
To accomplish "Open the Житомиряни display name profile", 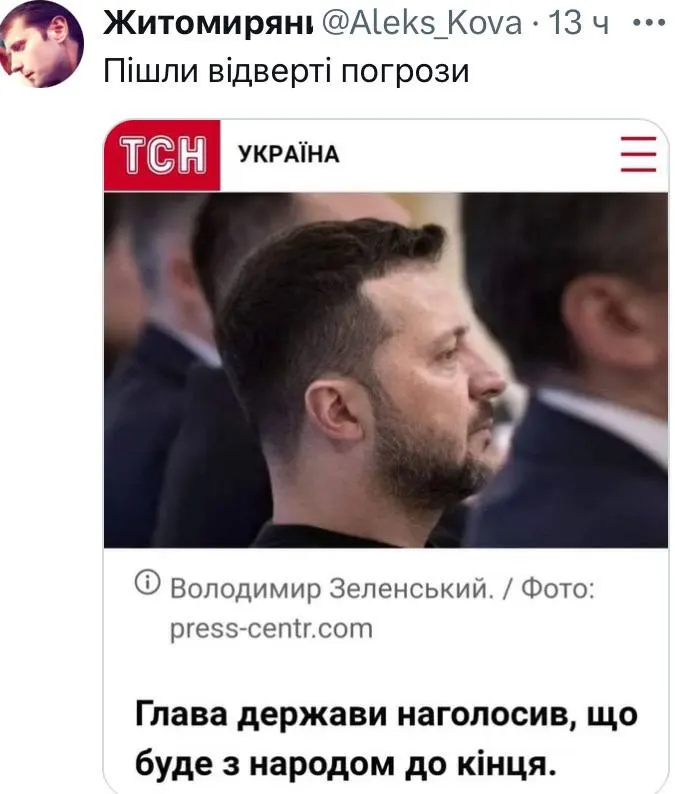I will 208,23.
